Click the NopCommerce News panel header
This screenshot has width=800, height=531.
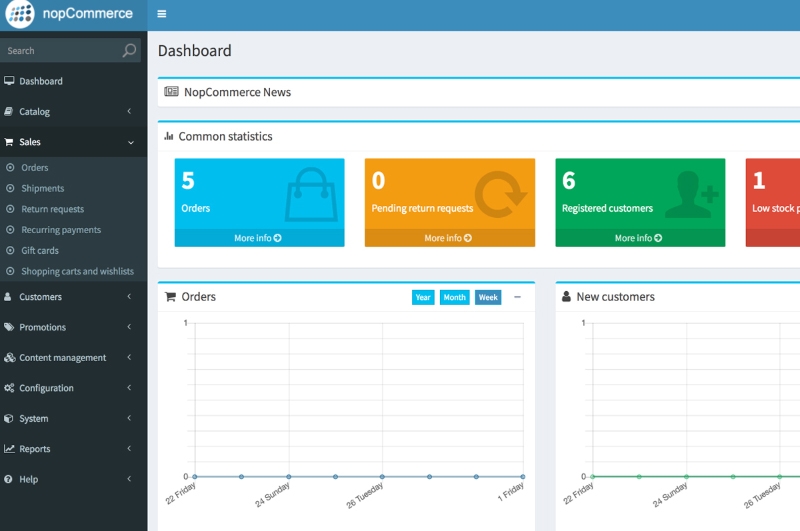(x=479, y=92)
